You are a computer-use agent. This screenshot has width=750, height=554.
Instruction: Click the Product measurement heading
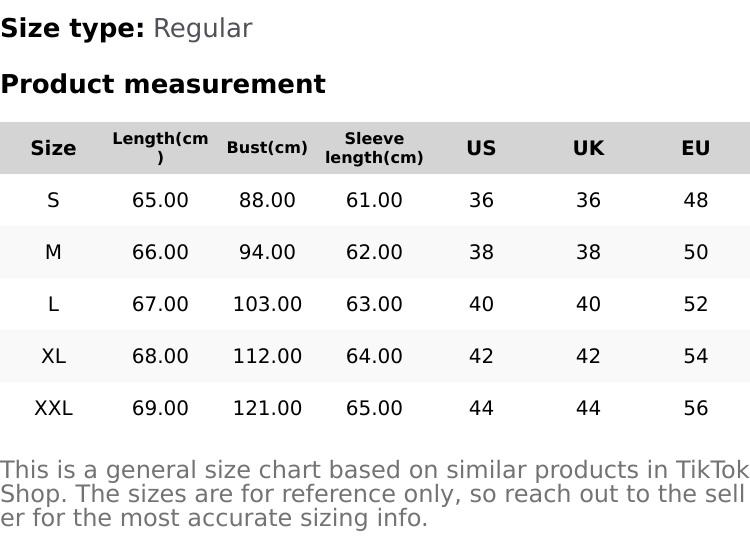coord(163,84)
